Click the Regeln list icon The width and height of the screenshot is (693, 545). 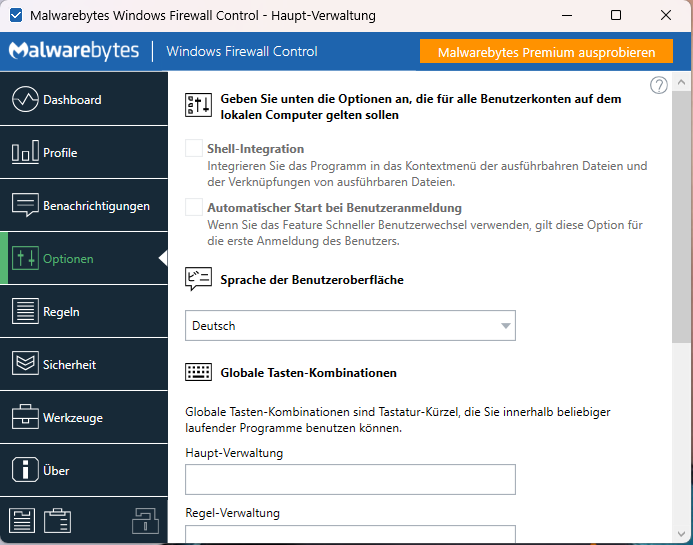point(25,311)
